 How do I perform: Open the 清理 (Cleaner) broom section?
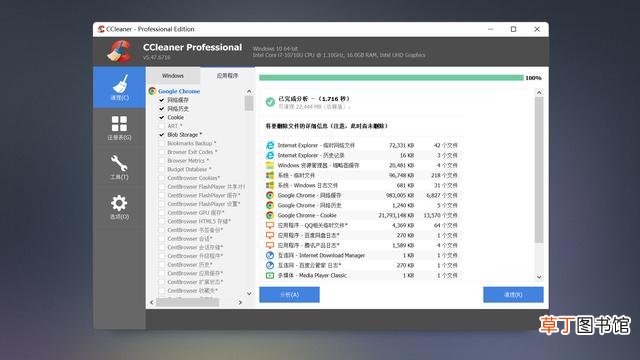pyautogui.click(x=119, y=87)
